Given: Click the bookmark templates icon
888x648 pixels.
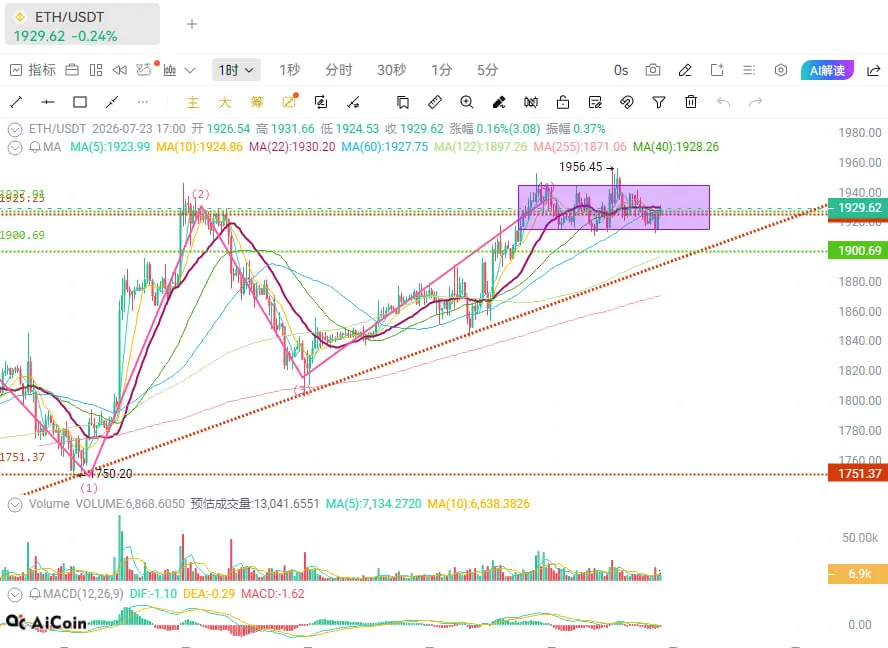Looking at the screenshot, I should pyautogui.click(x=403, y=103).
